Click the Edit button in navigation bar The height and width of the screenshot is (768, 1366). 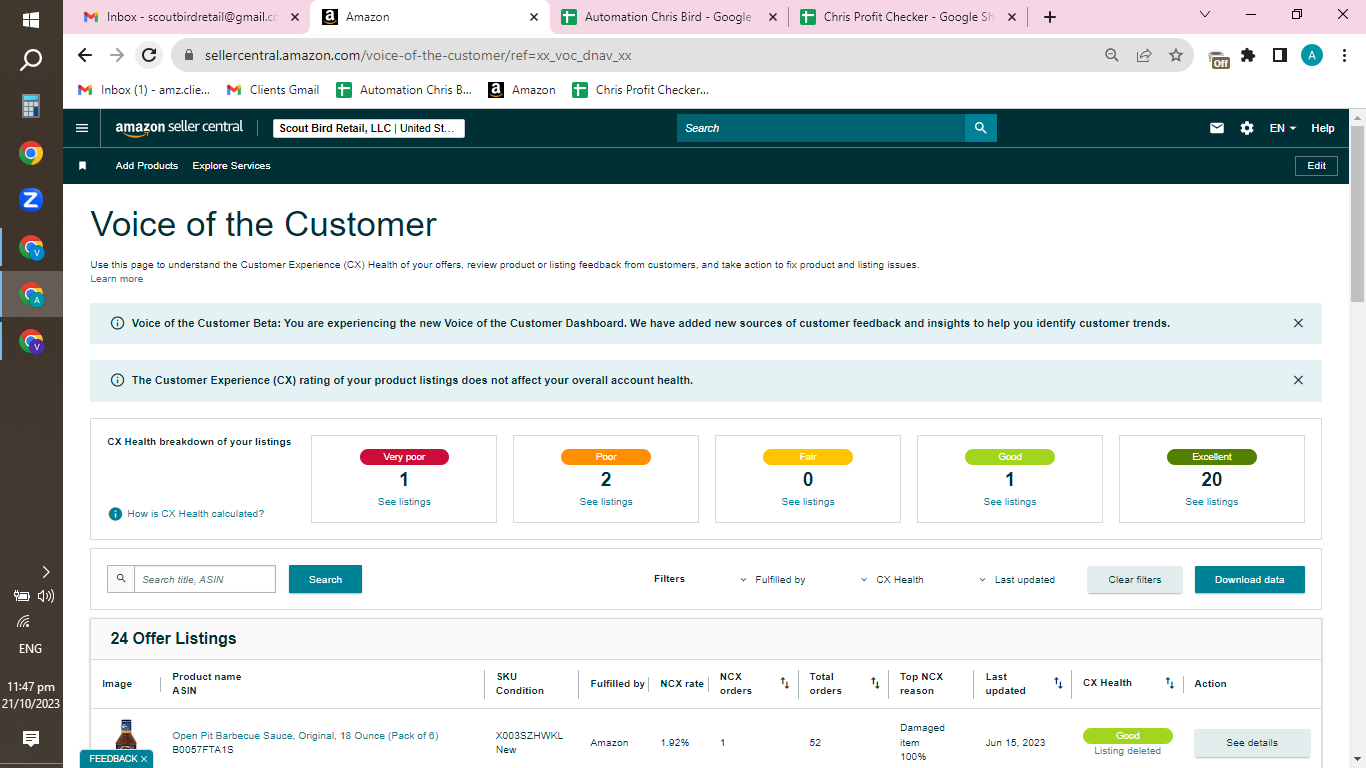tap(1317, 166)
